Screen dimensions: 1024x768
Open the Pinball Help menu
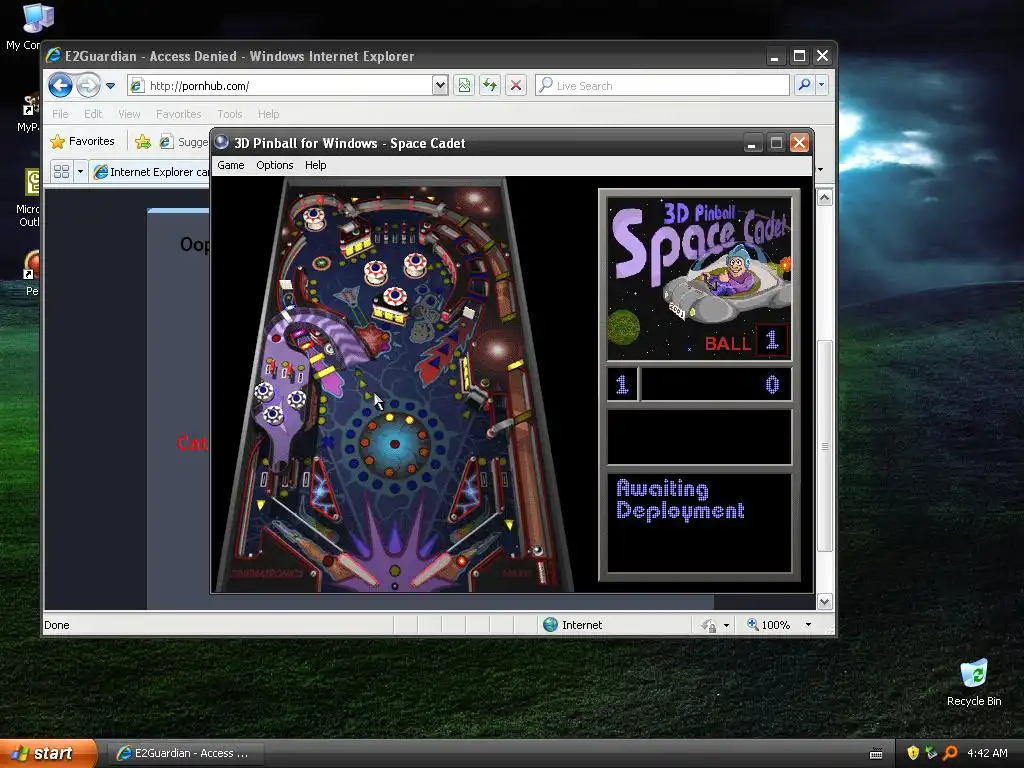(315, 165)
